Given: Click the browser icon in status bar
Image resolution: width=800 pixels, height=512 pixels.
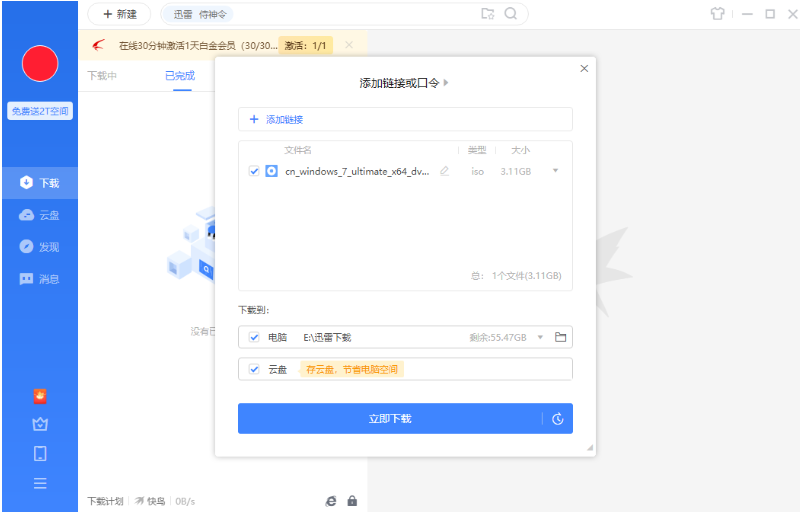Looking at the screenshot, I should coord(331,500).
